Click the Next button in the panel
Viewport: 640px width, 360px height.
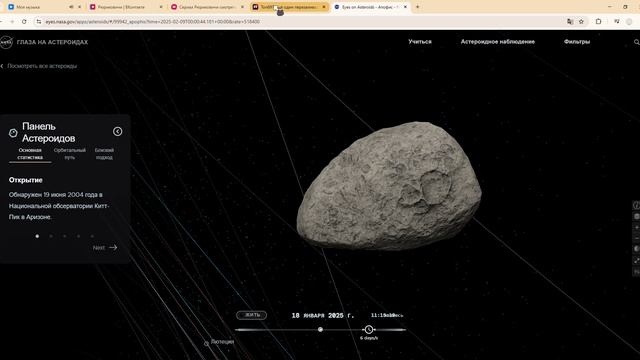105,247
